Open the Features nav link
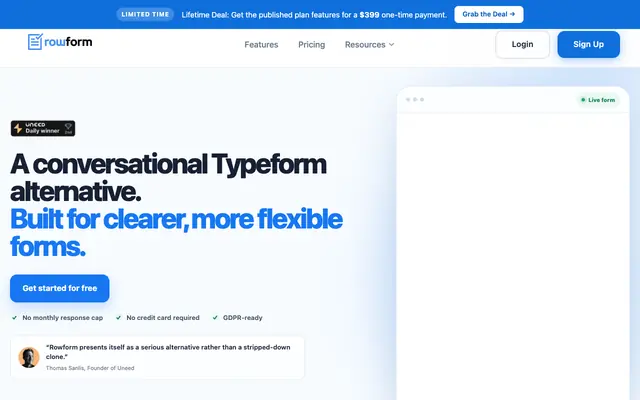Screen dimensions: 640x400 click(x=261, y=44)
